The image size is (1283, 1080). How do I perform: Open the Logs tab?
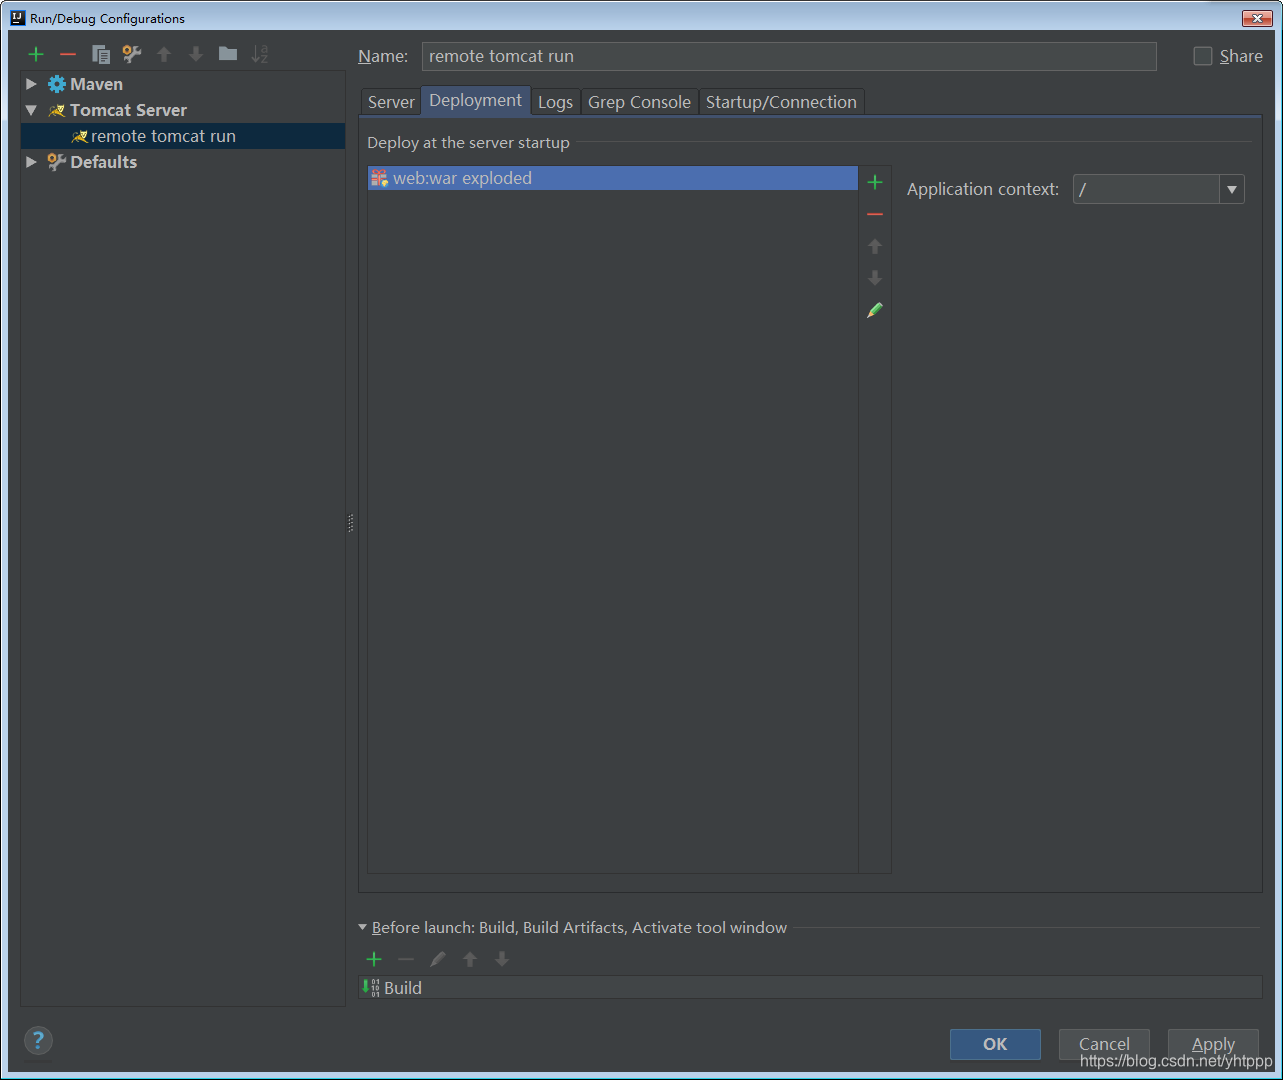[x=555, y=102]
